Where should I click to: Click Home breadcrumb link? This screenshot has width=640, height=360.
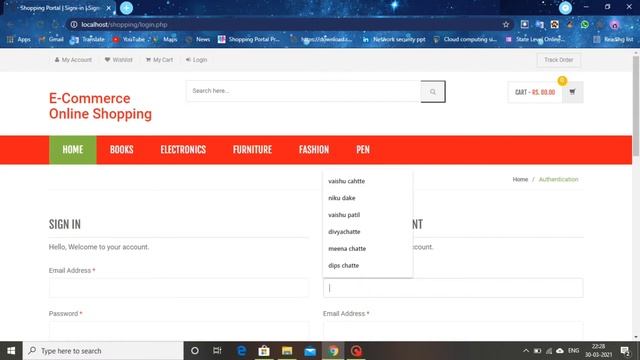click(x=520, y=179)
